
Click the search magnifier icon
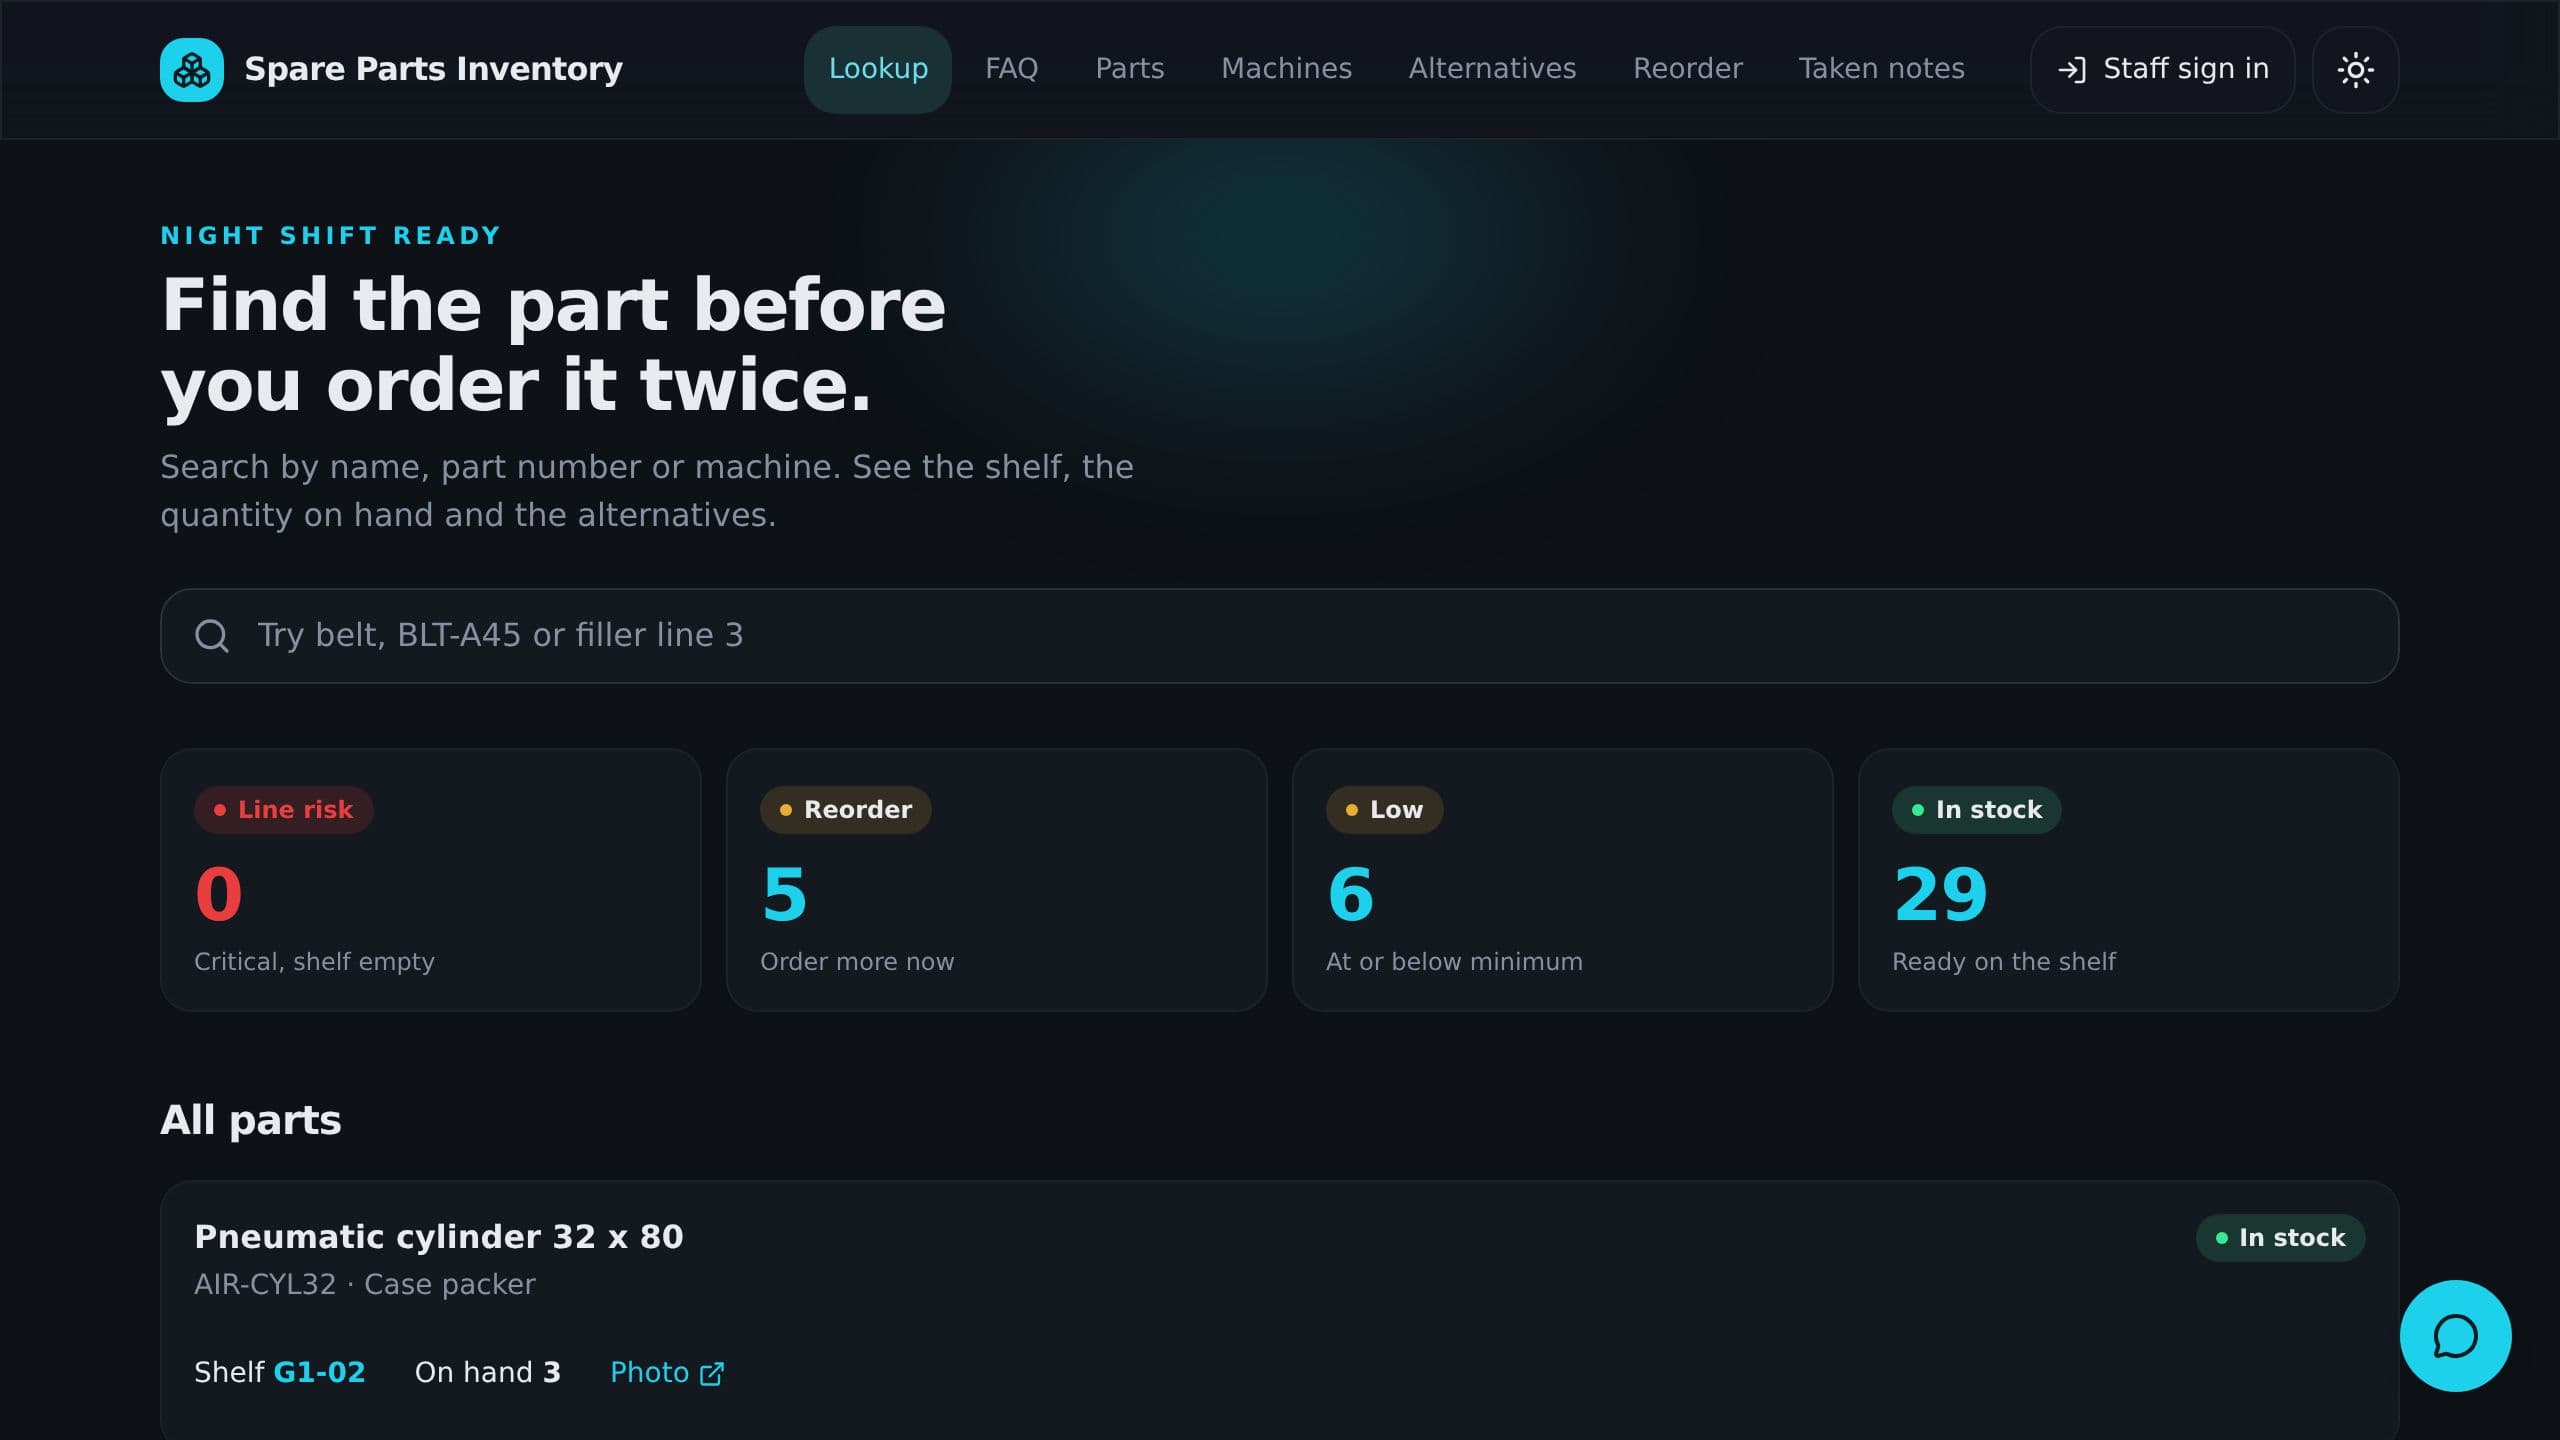pyautogui.click(x=212, y=635)
